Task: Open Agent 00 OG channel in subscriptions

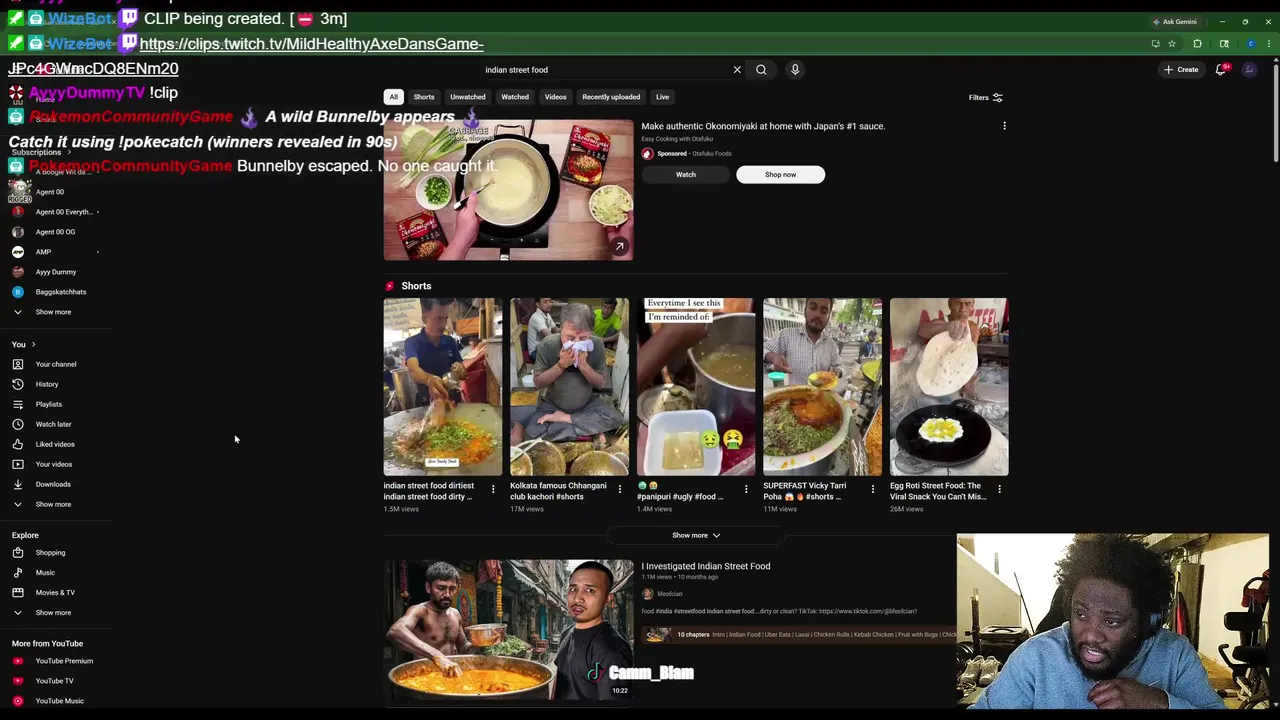Action: click(x=55, y=232)
